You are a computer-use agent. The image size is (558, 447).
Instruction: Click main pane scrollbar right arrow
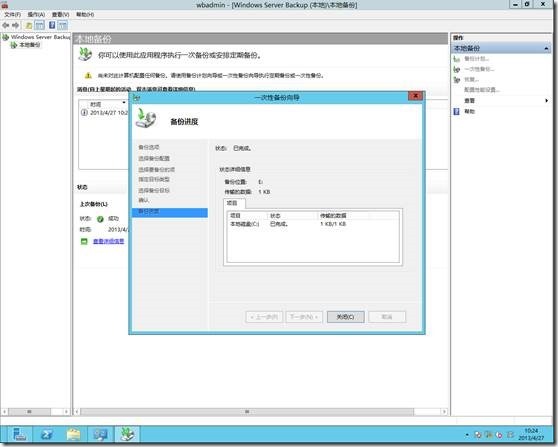[x=444, y=412]
